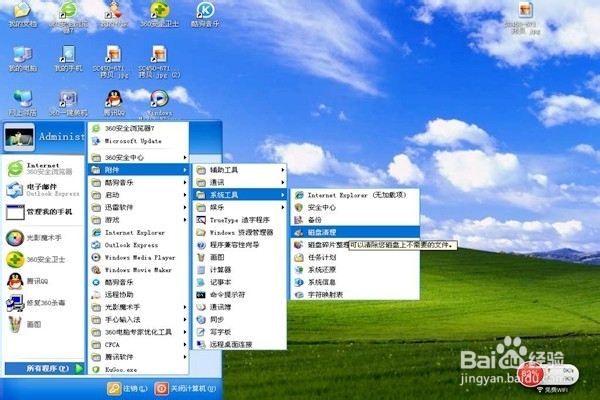Open 360安全卫士 desktop shortcut icon
The width and height of the screenshot is (600, 400).
pos(160,15)
